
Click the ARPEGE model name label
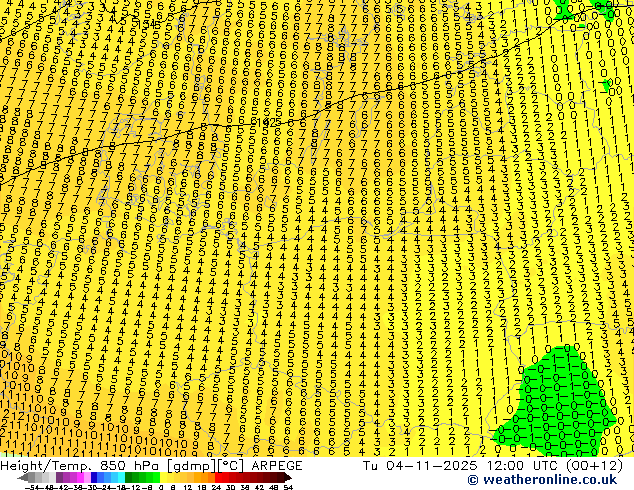point(277,466)
